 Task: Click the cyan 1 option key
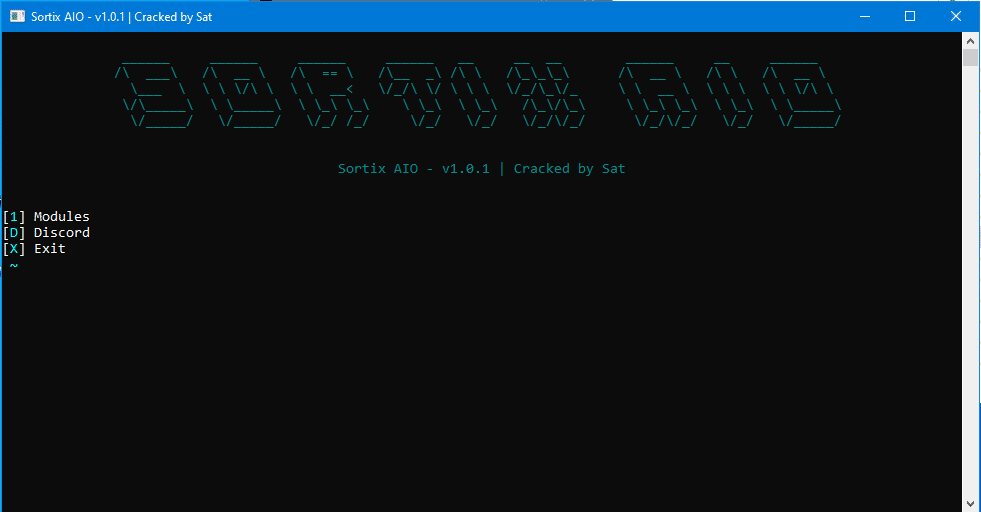click(x=14, y=217)
